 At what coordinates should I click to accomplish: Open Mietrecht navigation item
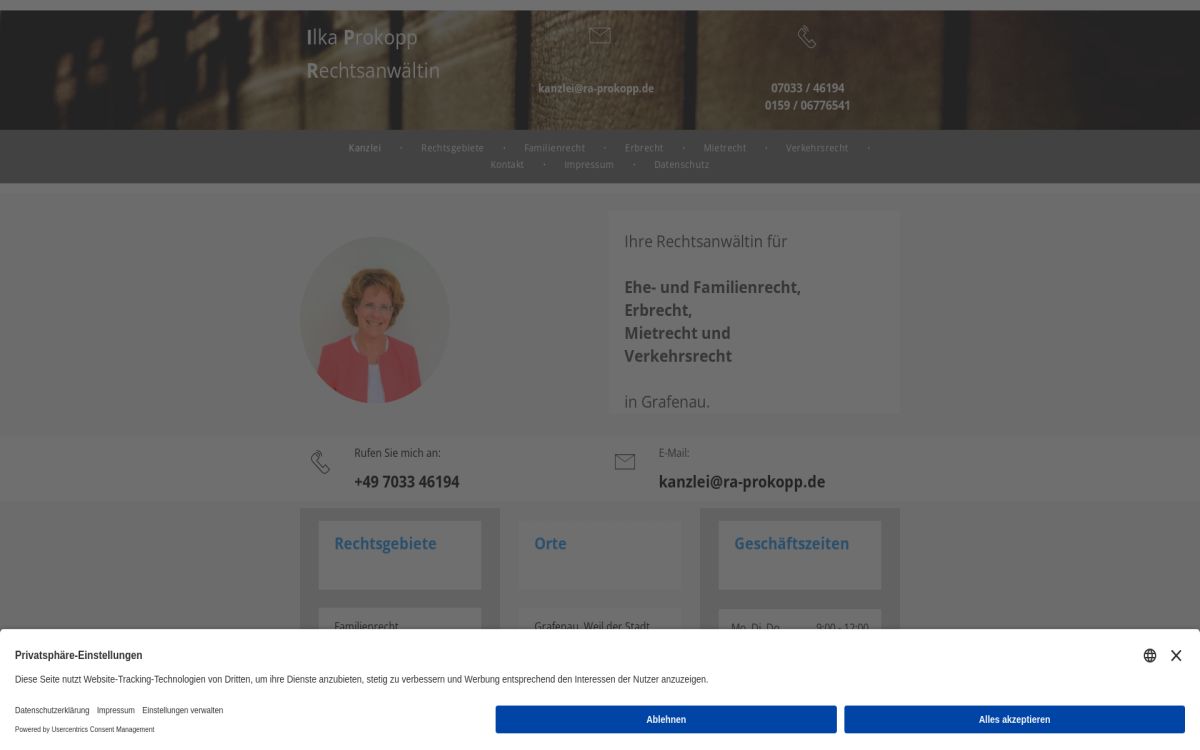[725, 148]
